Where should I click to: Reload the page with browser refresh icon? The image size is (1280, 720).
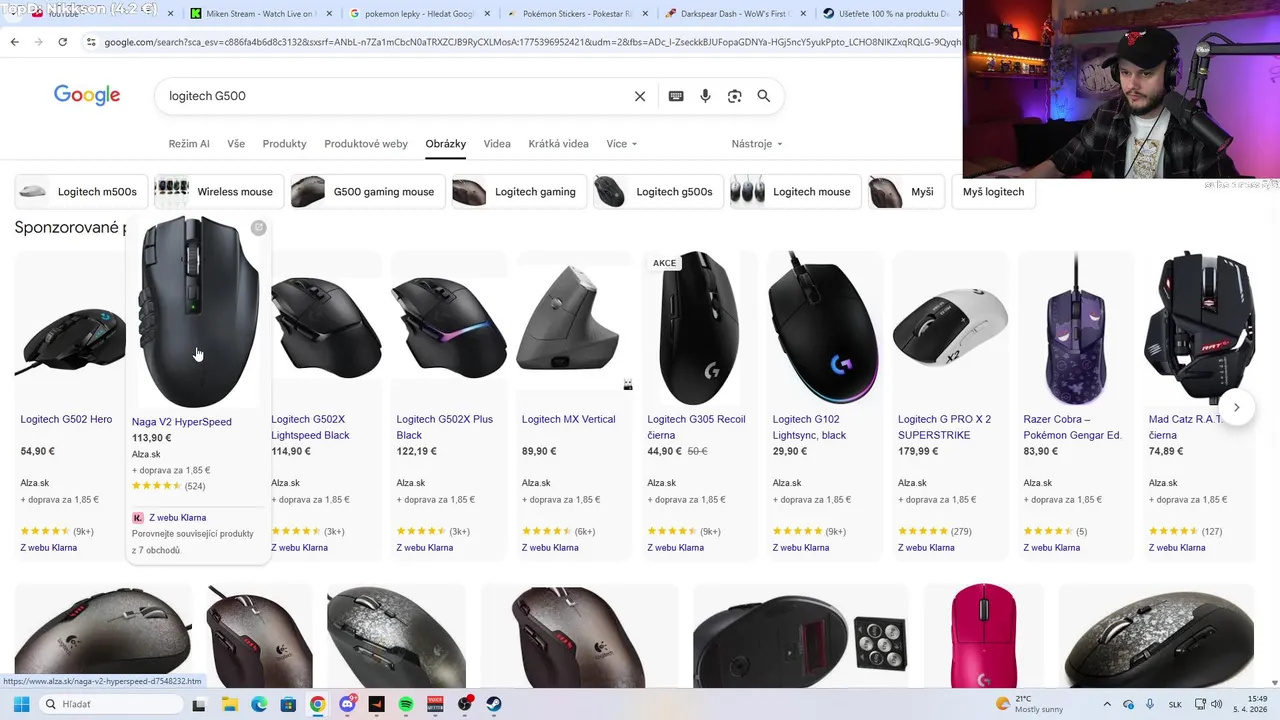(x=62, y=42)
